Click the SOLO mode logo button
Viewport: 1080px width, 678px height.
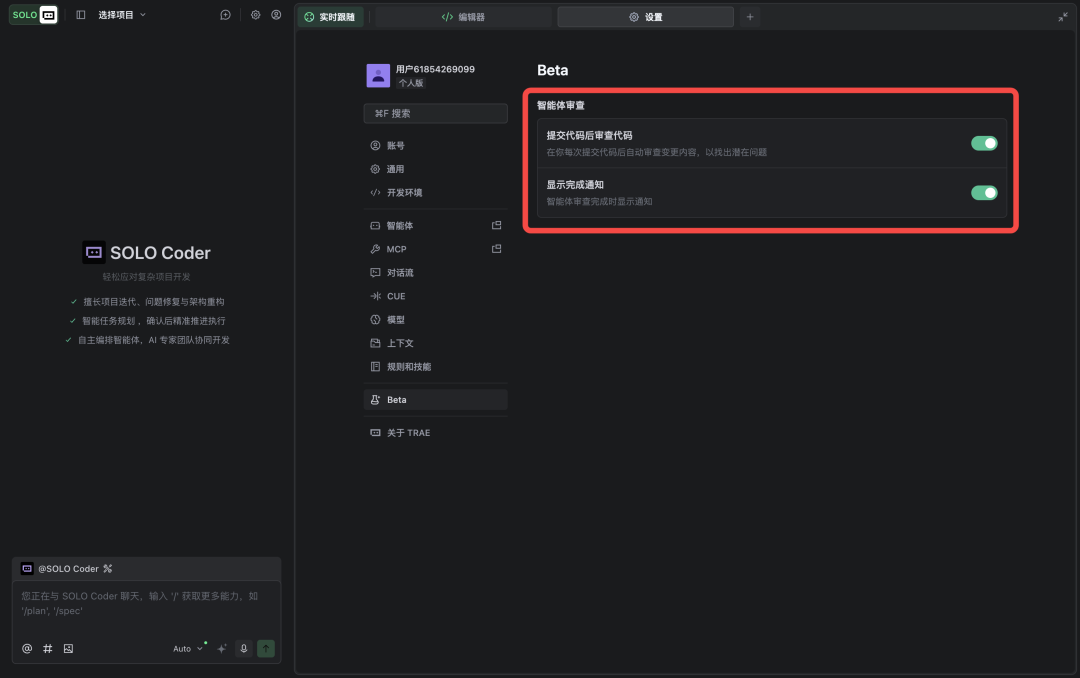(x=33, y=14)
